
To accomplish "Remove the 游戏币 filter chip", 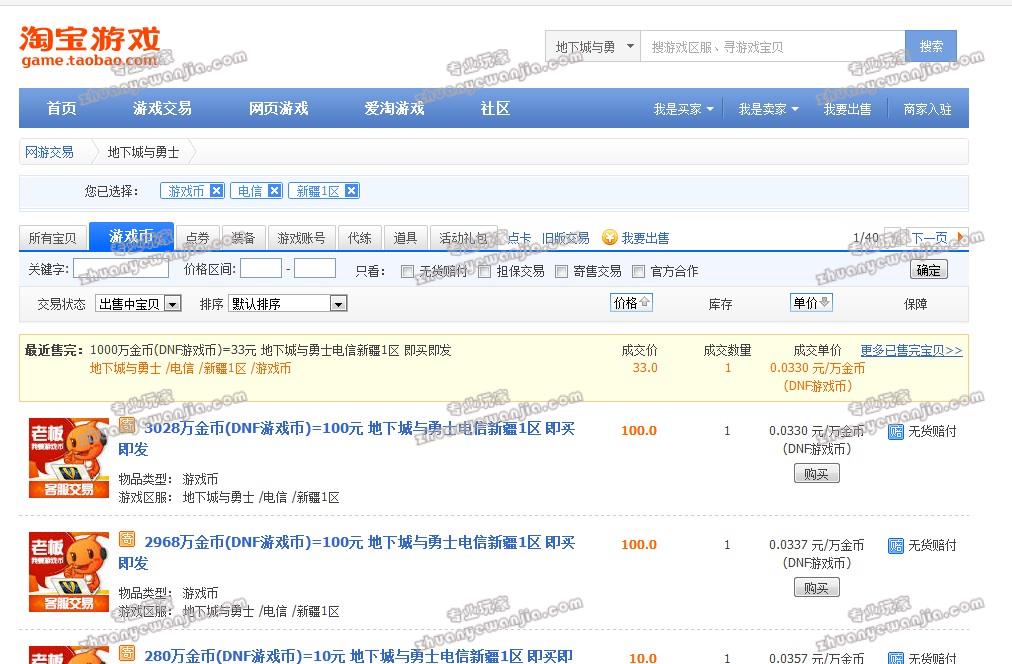I will pyautogui.click(x=217, y=191).
